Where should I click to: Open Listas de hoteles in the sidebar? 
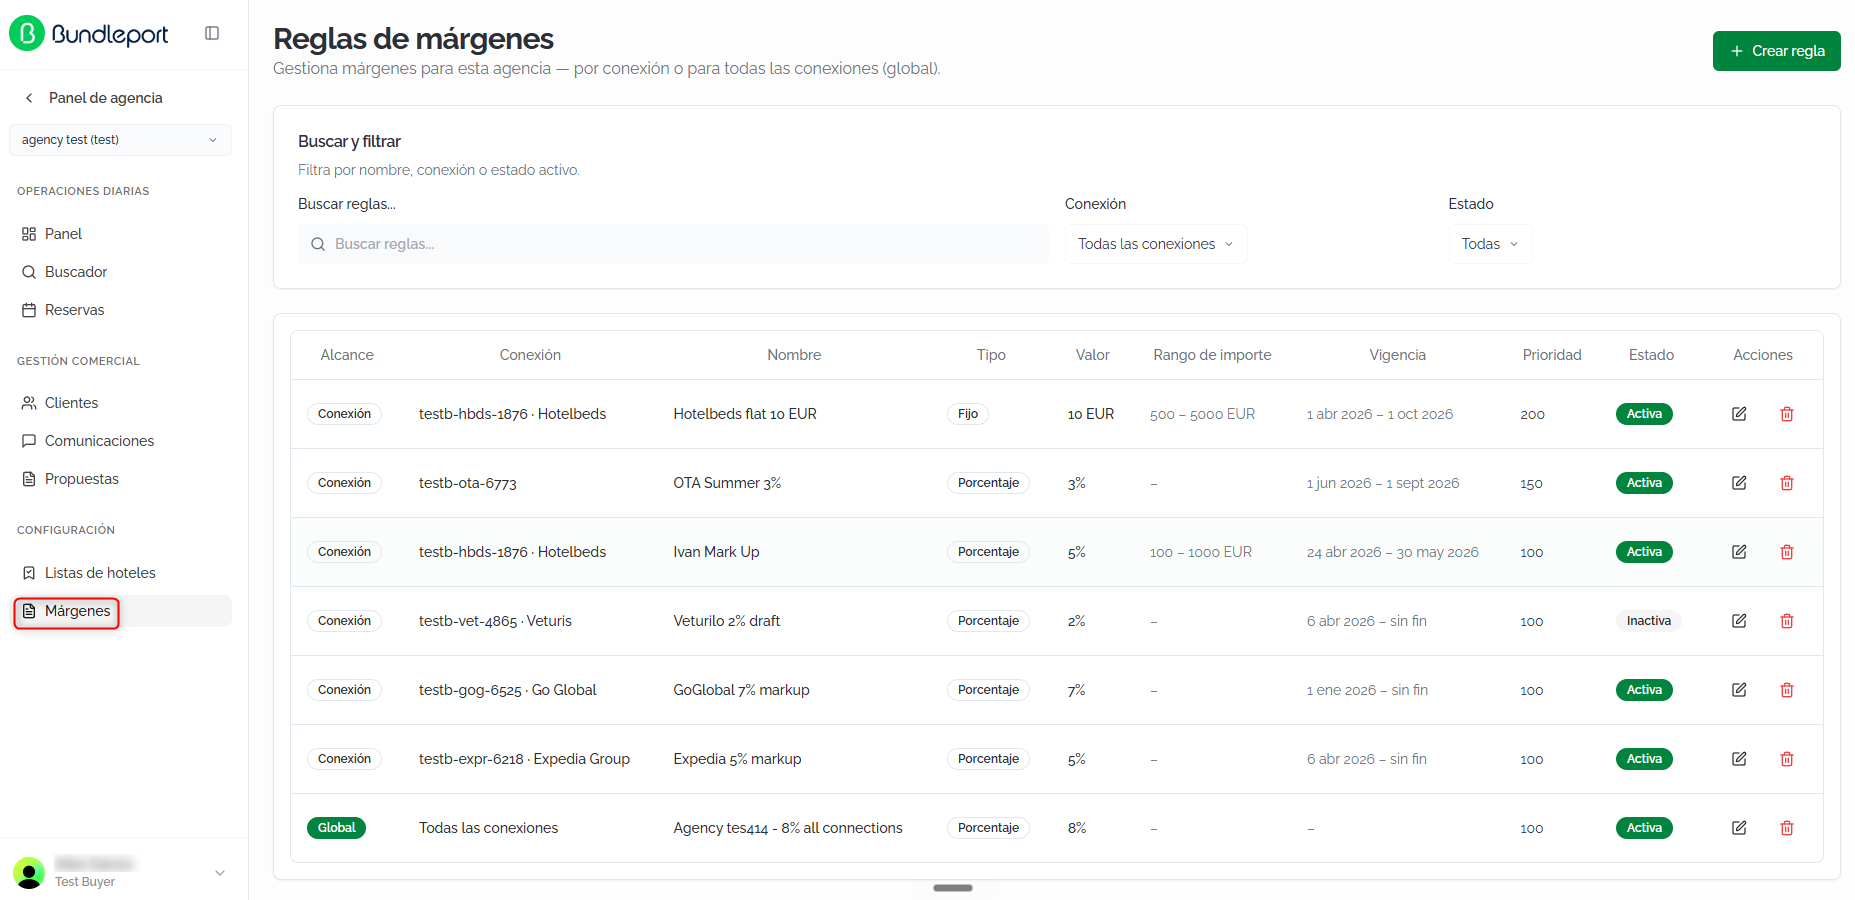click(x=120, y=573)
